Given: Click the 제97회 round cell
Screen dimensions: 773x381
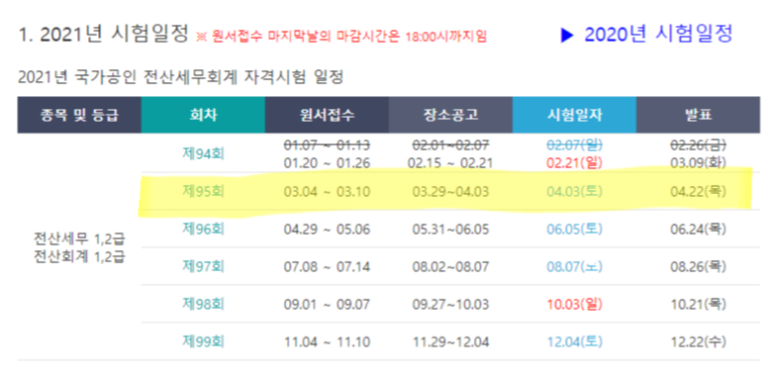Looking at the screenshot, I should point(203,266).
